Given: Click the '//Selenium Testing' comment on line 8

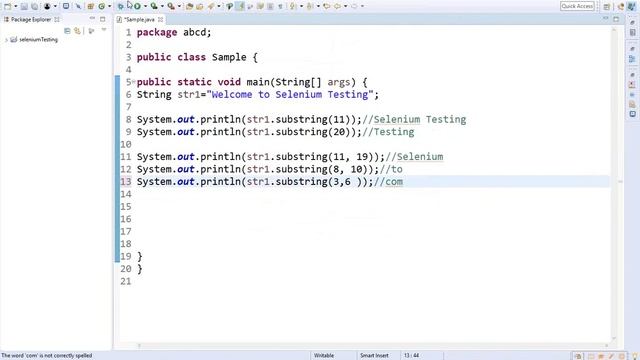Looking at the screenshot, I should tap(414, 120).
